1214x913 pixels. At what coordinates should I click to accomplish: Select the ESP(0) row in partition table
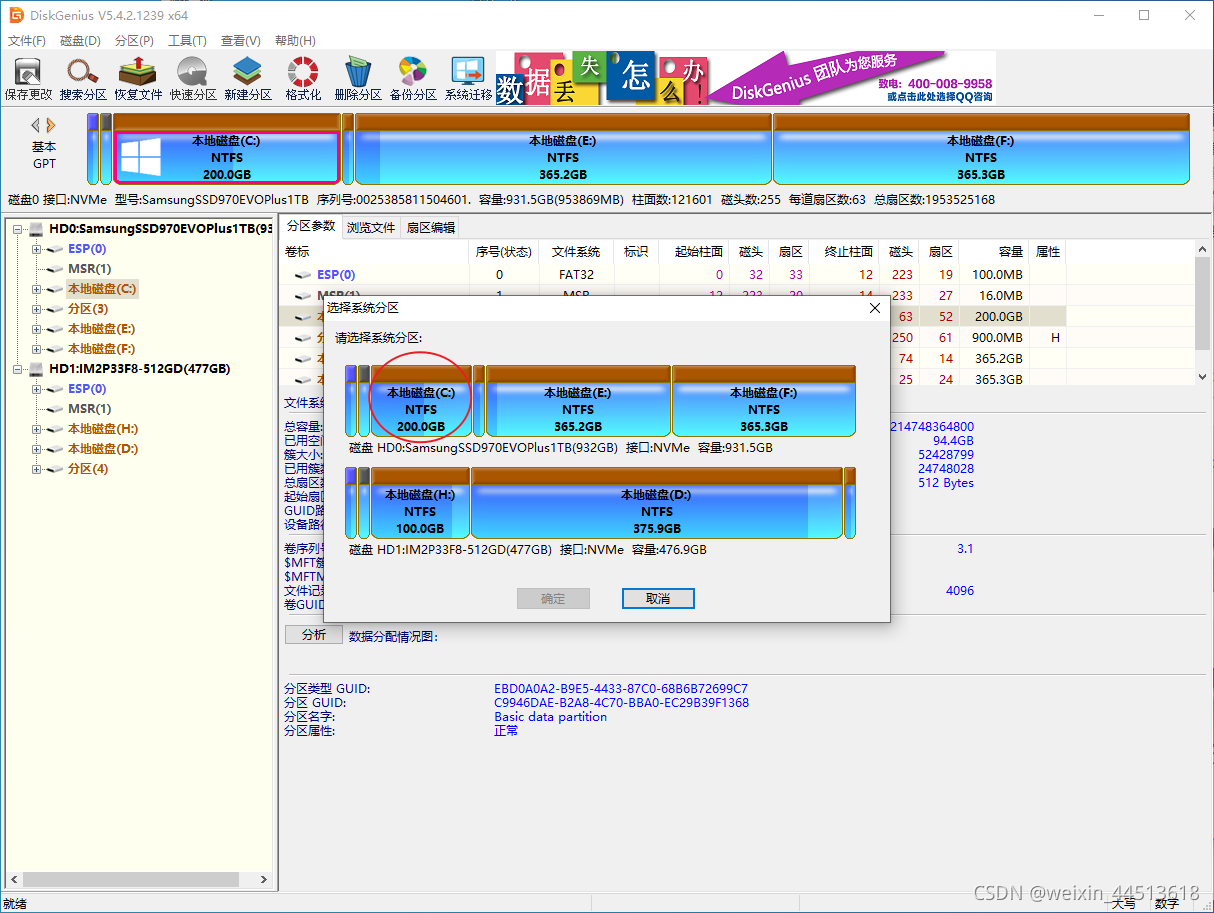[x=672, y=274]
